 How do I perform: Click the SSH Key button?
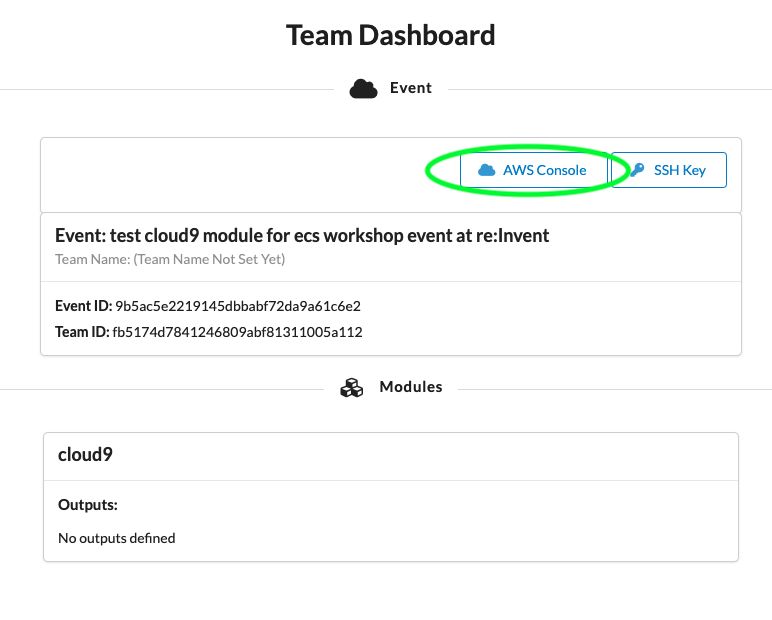point(669,170)
